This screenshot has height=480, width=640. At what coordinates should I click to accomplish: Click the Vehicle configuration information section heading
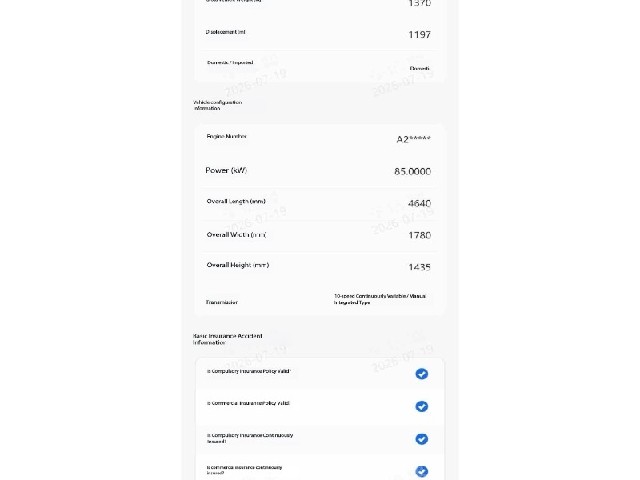218,105
